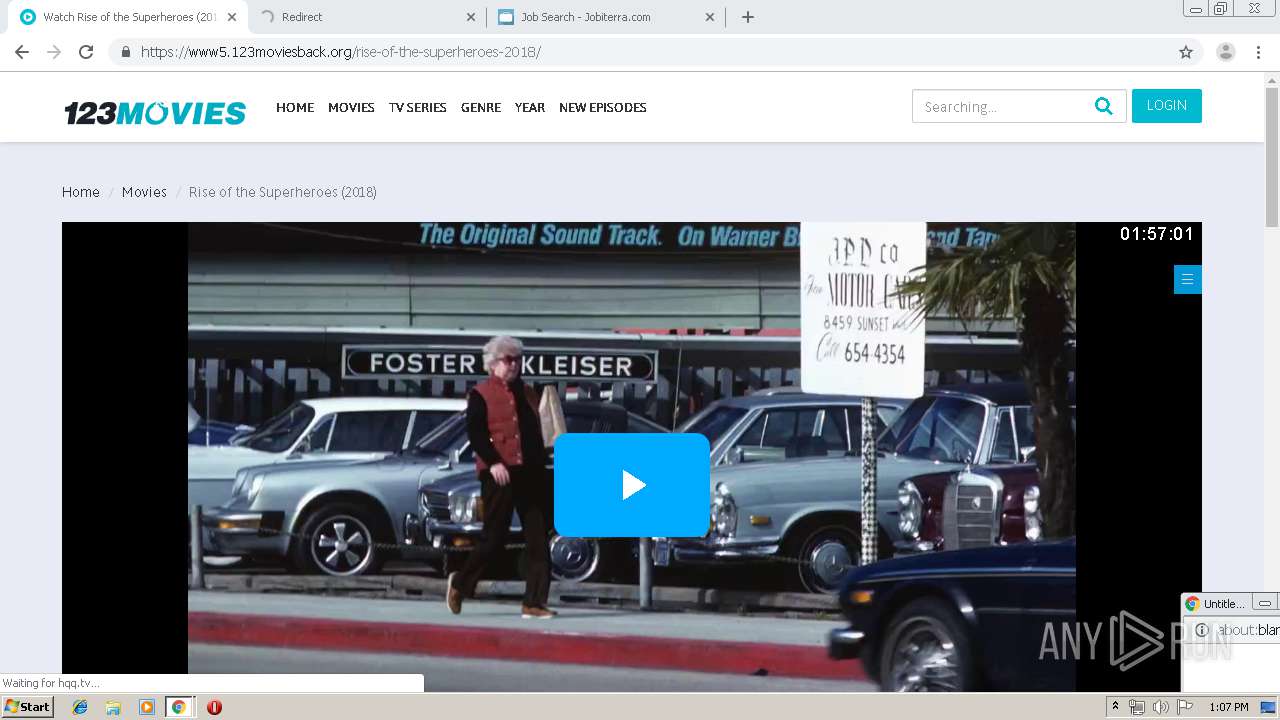The image size is (1280, 720).
Task: Play the video with the blue button
Action: (632, 485)
